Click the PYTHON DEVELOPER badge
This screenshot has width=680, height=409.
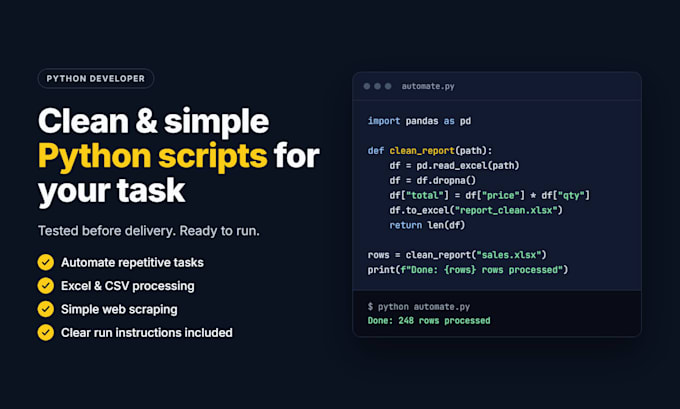pyautogui.click(x=96, y=79)
